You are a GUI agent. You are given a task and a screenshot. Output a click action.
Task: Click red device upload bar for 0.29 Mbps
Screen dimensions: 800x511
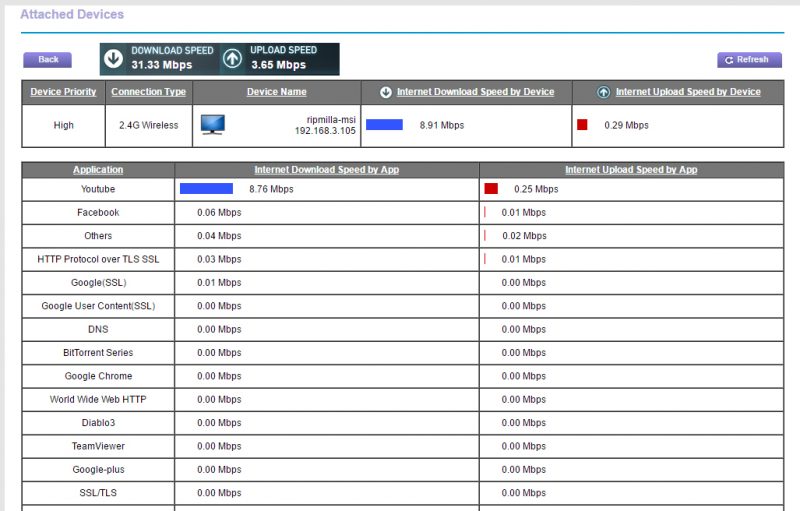(x=582, y=125)
